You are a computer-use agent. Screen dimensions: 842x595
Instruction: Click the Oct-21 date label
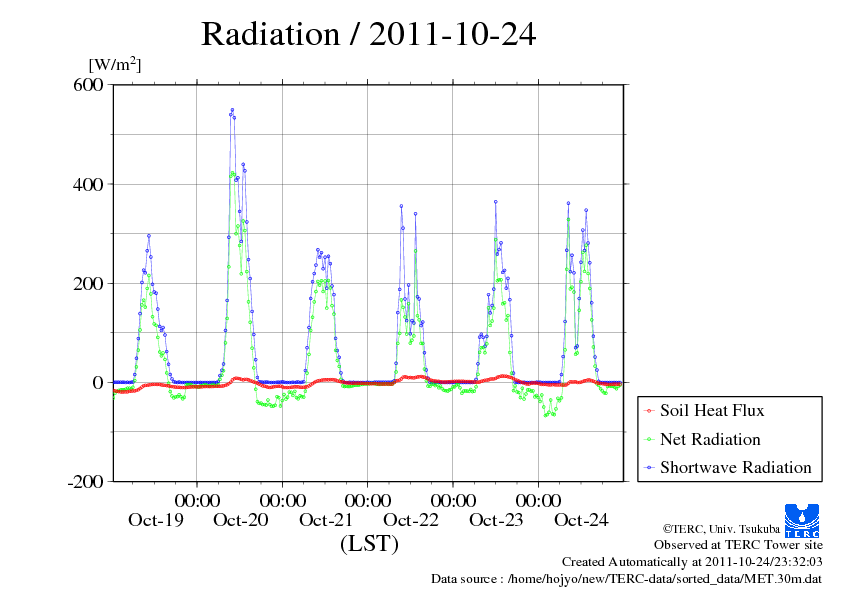coord(326,520)
